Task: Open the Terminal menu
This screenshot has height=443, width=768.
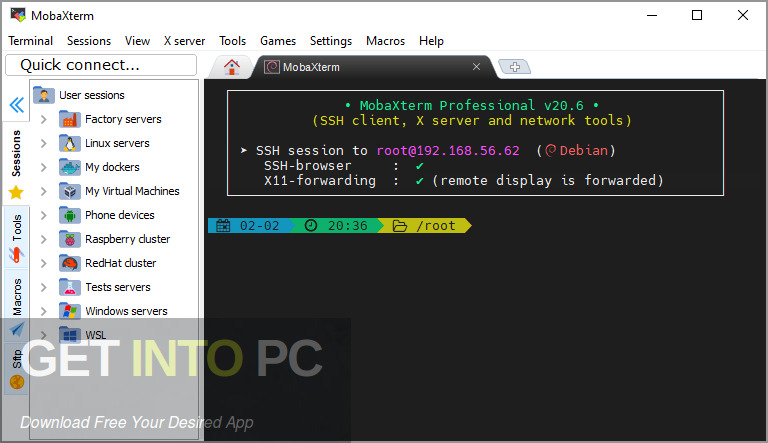Action: 30,41
